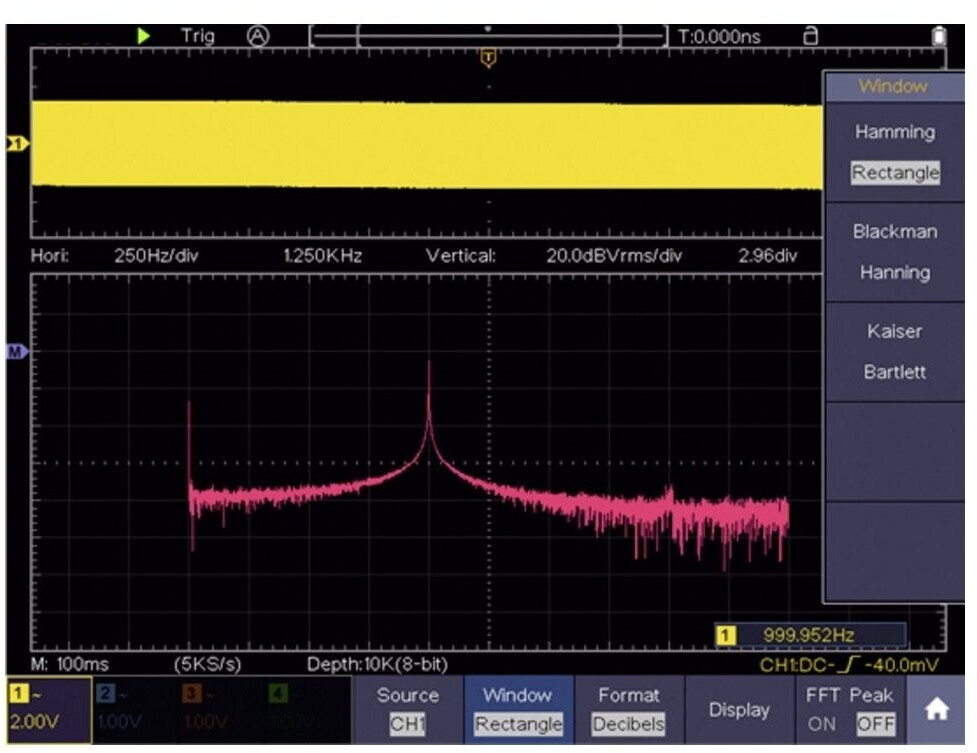The width and height of the screenshot is (977, 753).
Task: Click the horizontal position bar at top
Action: pyautogui.click(x=488, y=37)
